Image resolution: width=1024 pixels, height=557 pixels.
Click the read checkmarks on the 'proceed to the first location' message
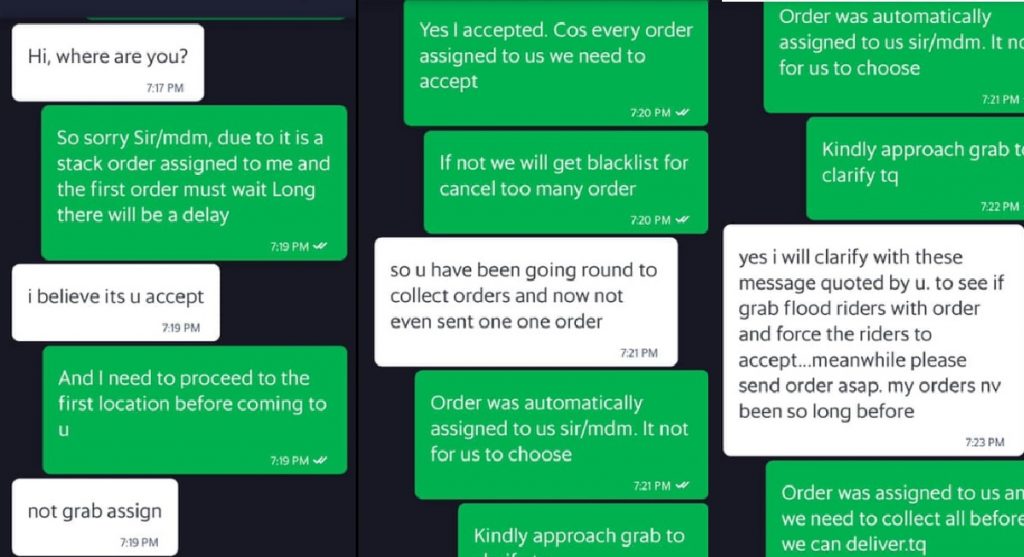pos(320,460)
